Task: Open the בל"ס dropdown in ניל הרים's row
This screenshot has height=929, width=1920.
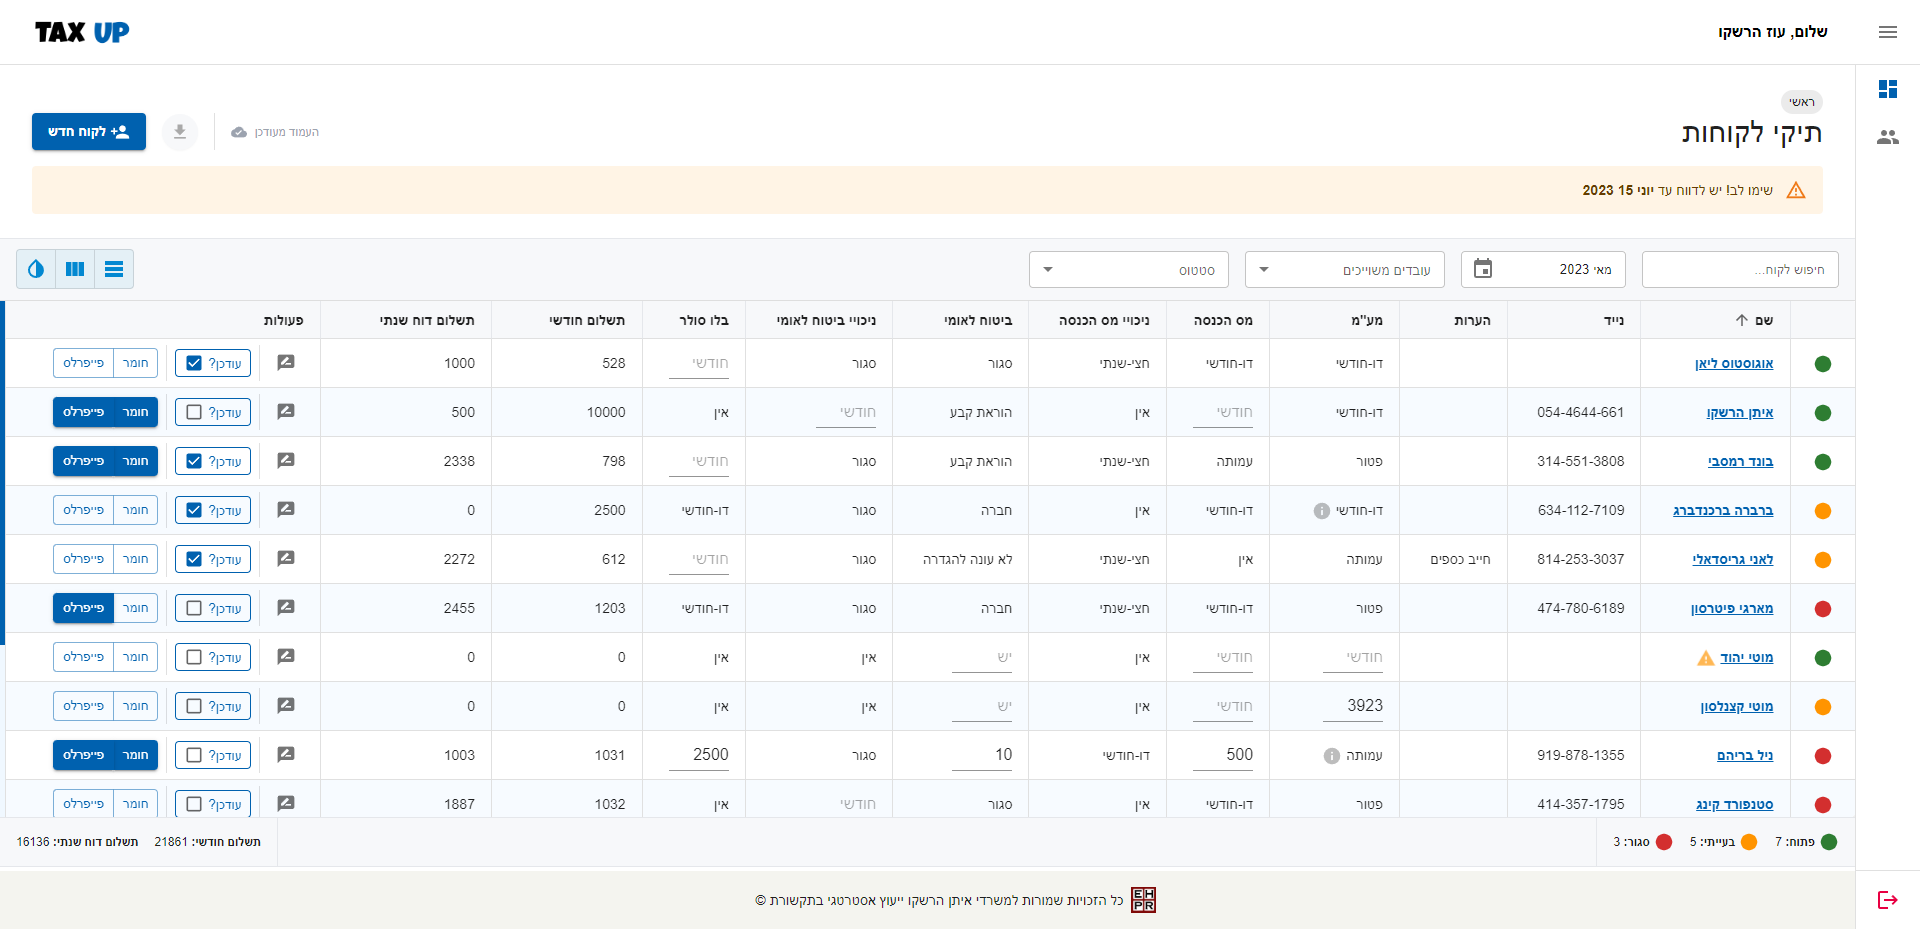Action: coord(698,755)
